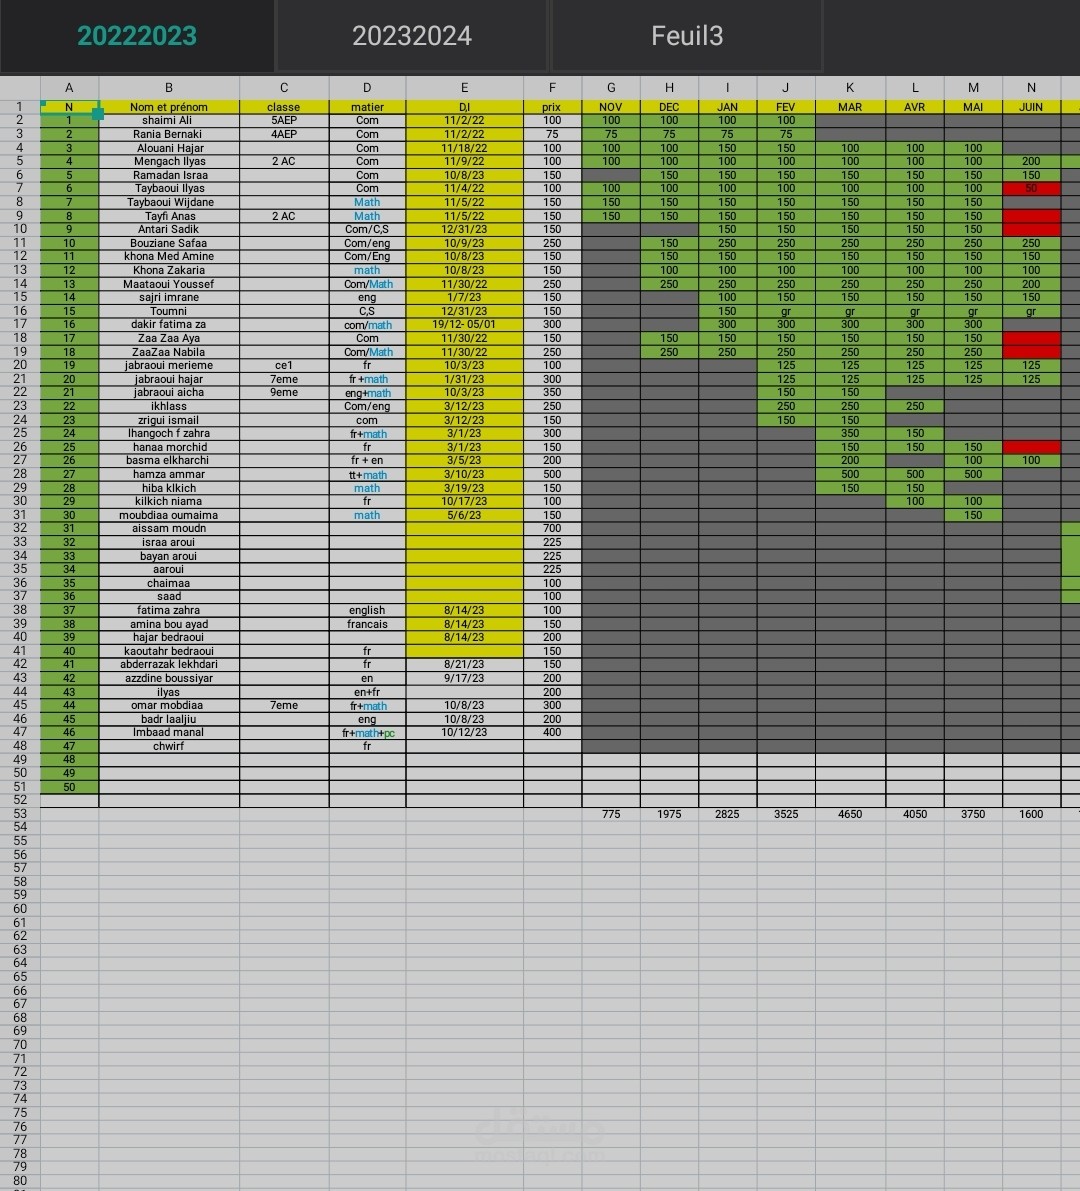Select the 'Bouziane Safaa' name cell

click(169, 243)
